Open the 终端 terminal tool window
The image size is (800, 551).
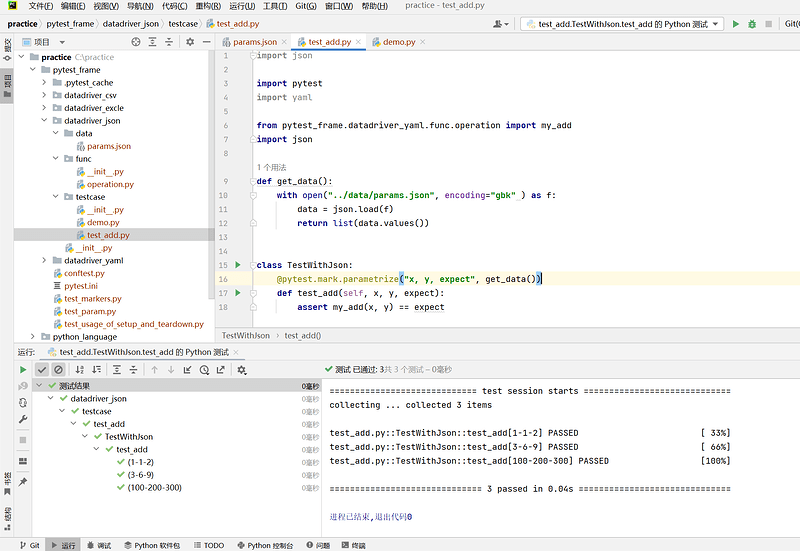(x=354, y=545)
